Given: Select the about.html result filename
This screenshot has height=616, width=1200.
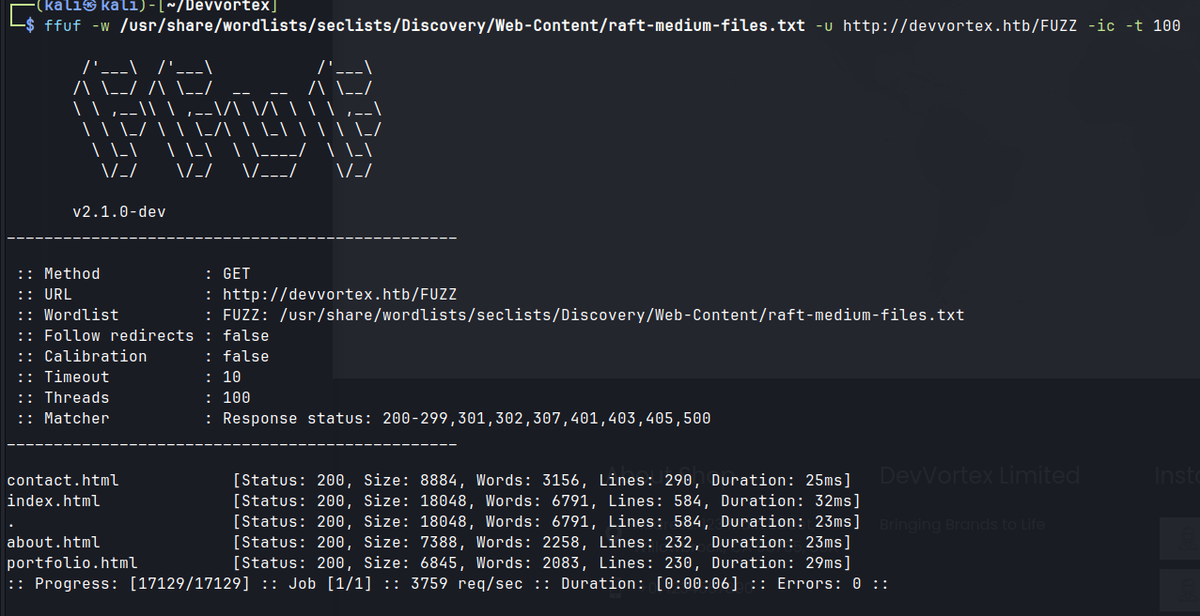Looking at the screenshot, I should [x=53, y=542].
